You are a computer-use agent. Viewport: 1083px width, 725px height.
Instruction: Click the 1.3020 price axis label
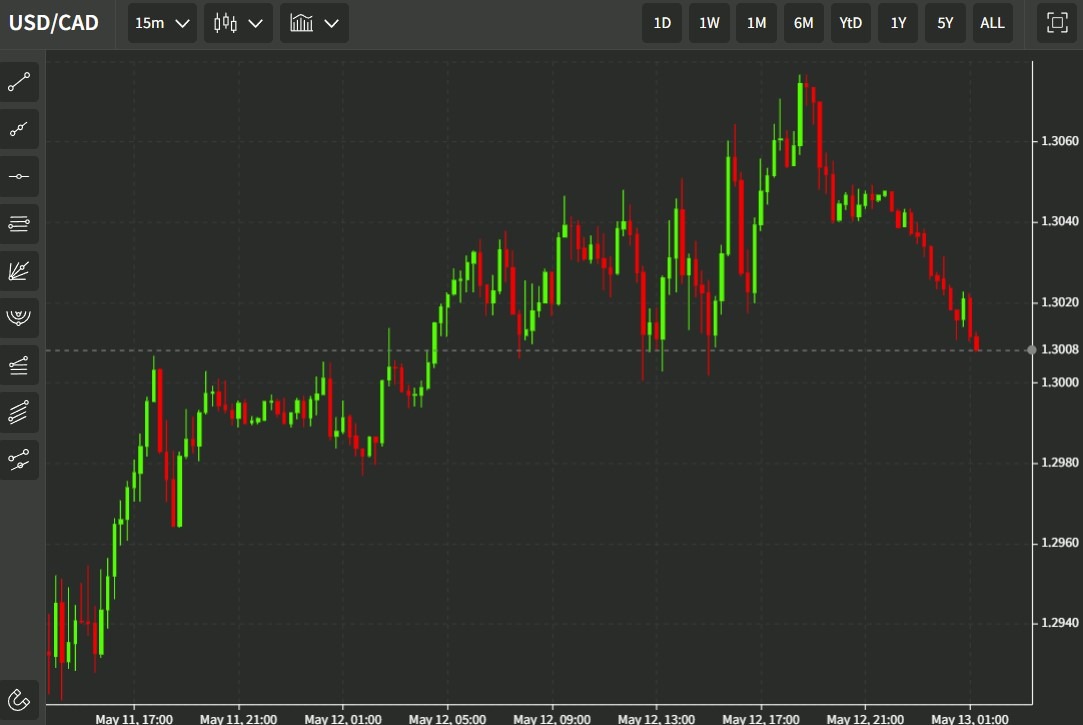click(1060, 302)
